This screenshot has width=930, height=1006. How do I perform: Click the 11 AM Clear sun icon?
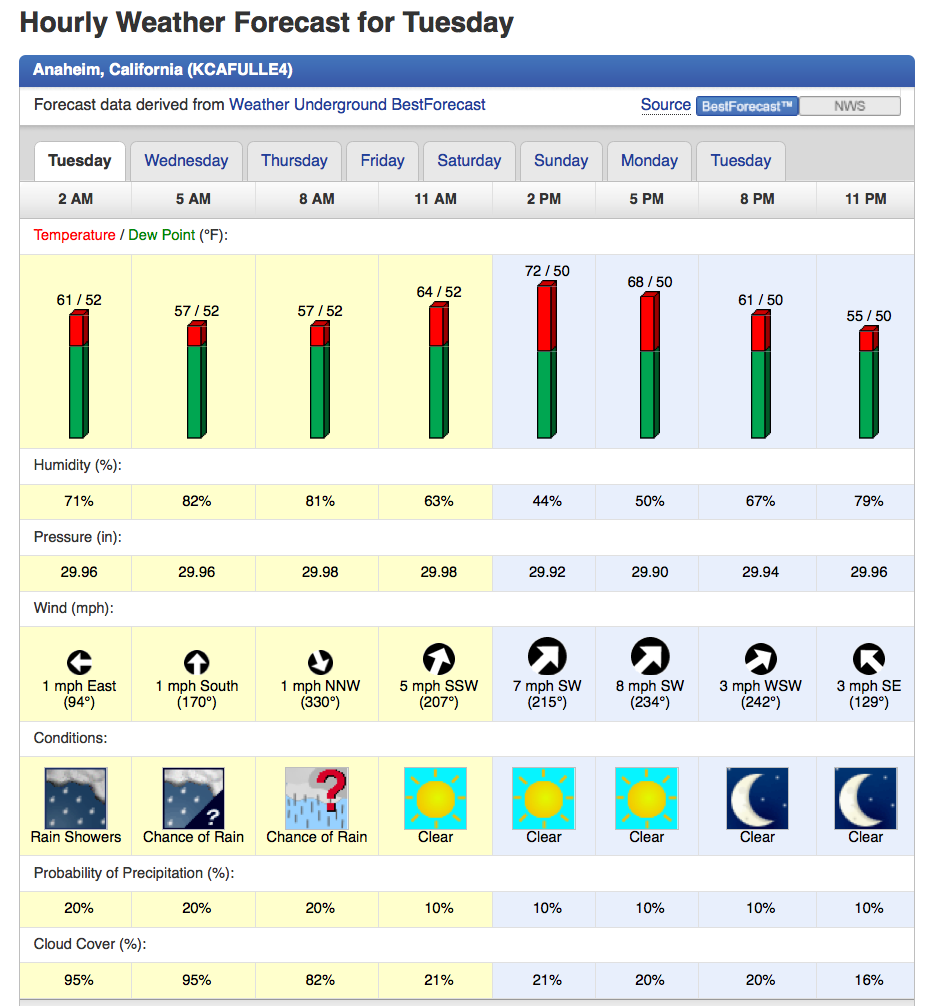(x=436, y=798)
